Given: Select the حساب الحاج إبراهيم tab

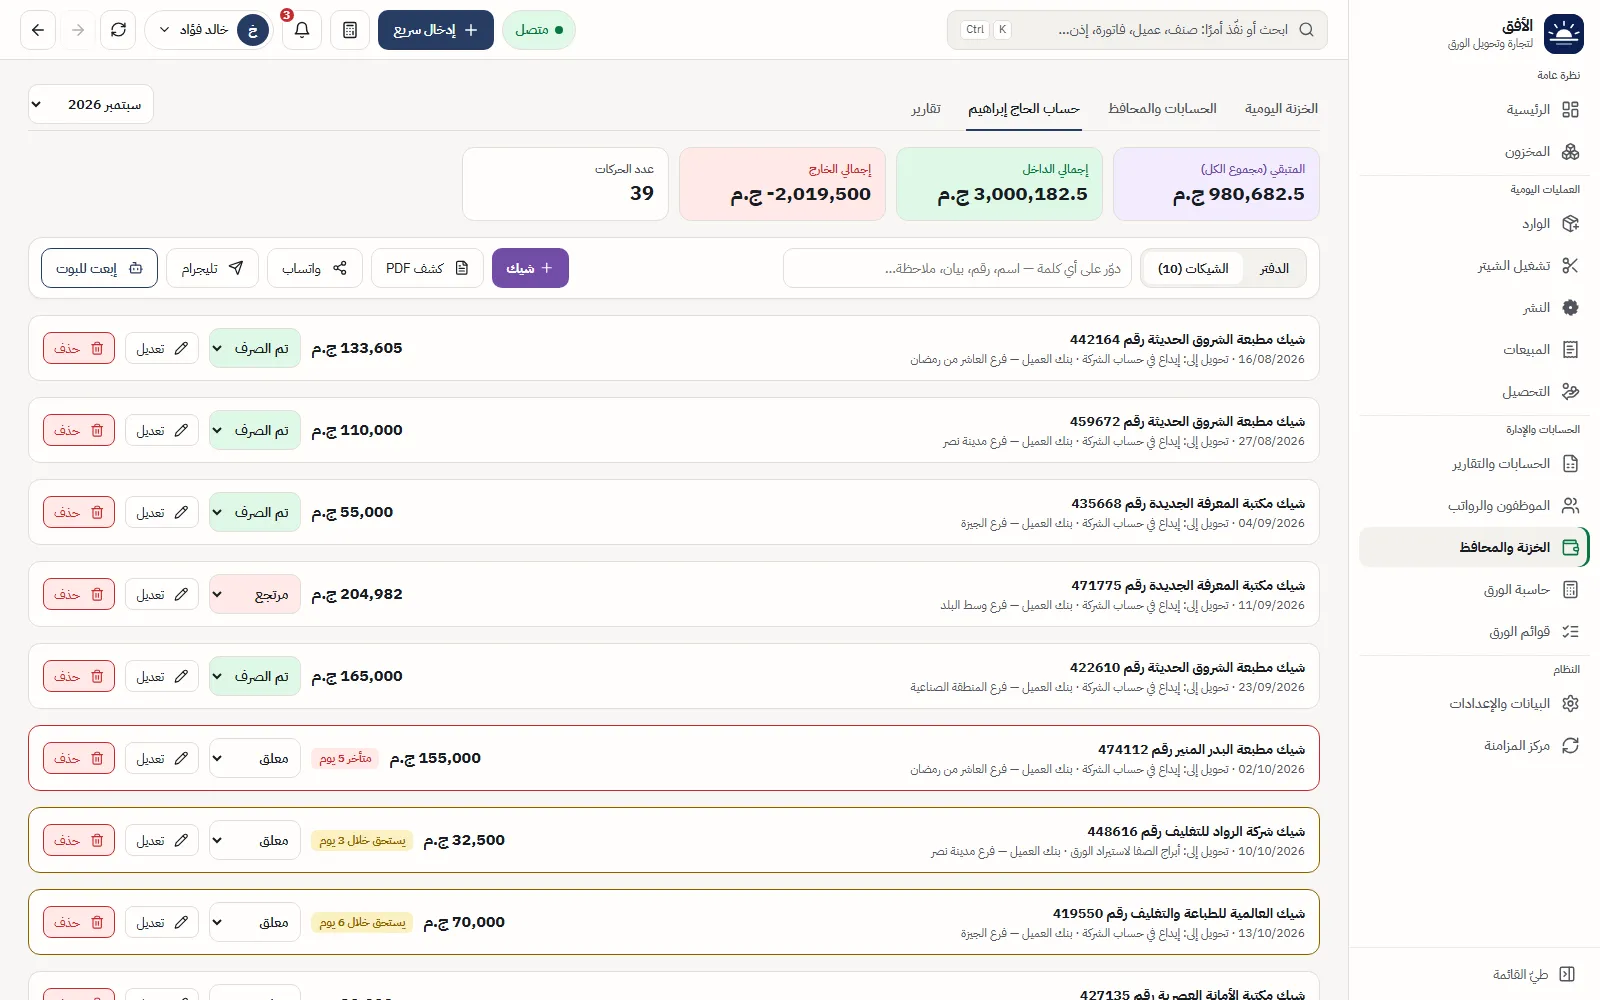Looking at the screenshot, I should click(x=1024, y=109).
